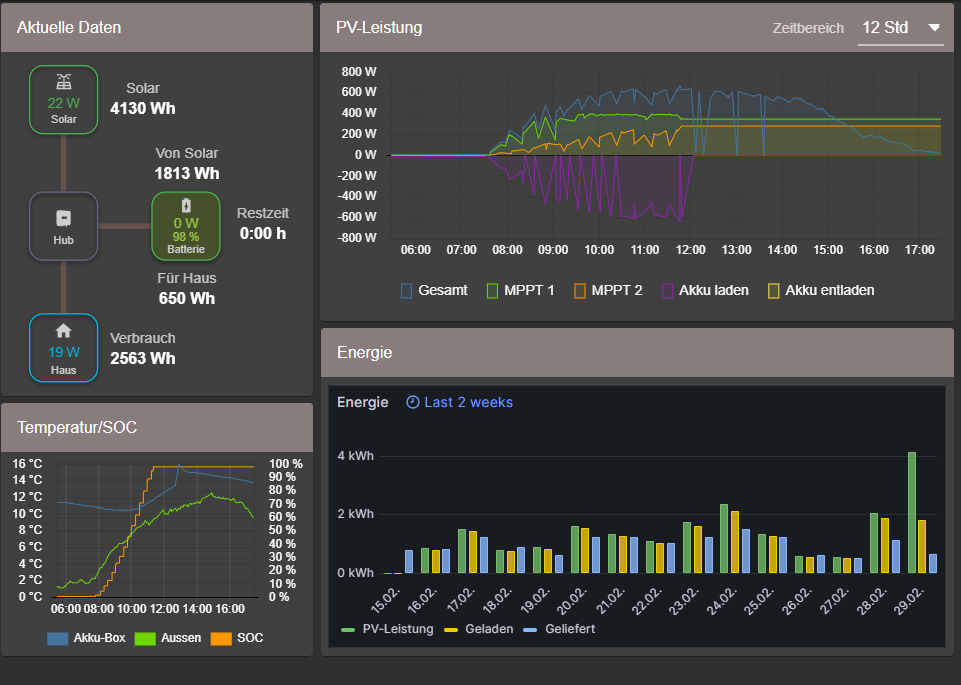Click the Haus home icon tile

pos(63,347)
